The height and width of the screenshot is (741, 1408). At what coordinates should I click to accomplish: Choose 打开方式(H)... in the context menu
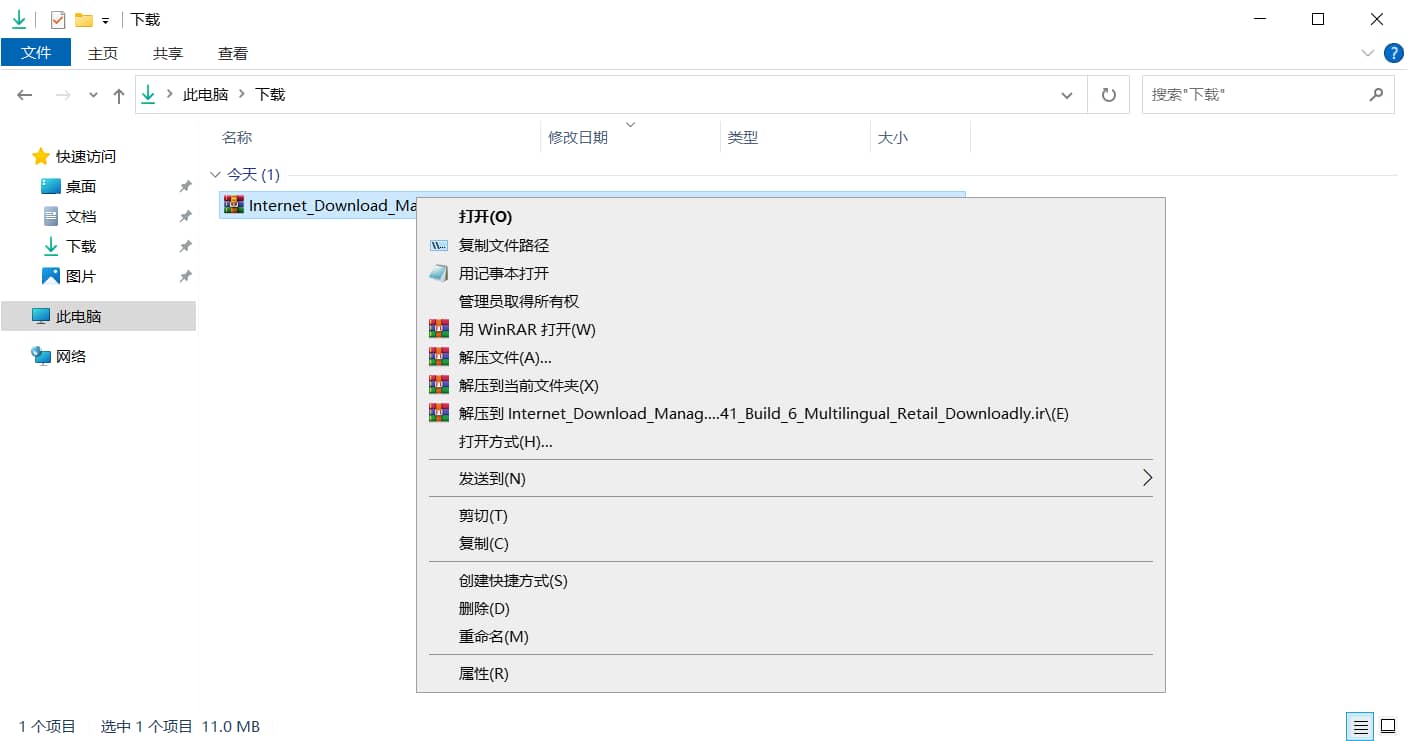790,441
